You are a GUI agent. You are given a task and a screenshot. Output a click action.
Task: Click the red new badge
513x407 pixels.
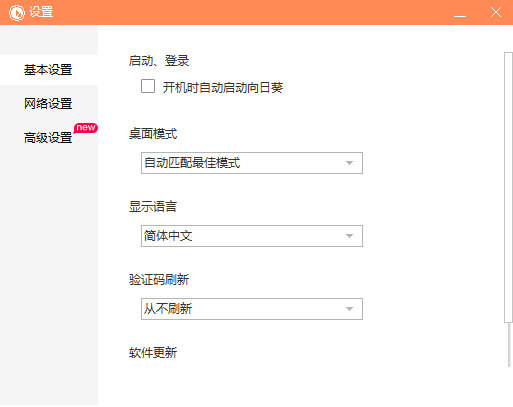click(x=86, y=128)
